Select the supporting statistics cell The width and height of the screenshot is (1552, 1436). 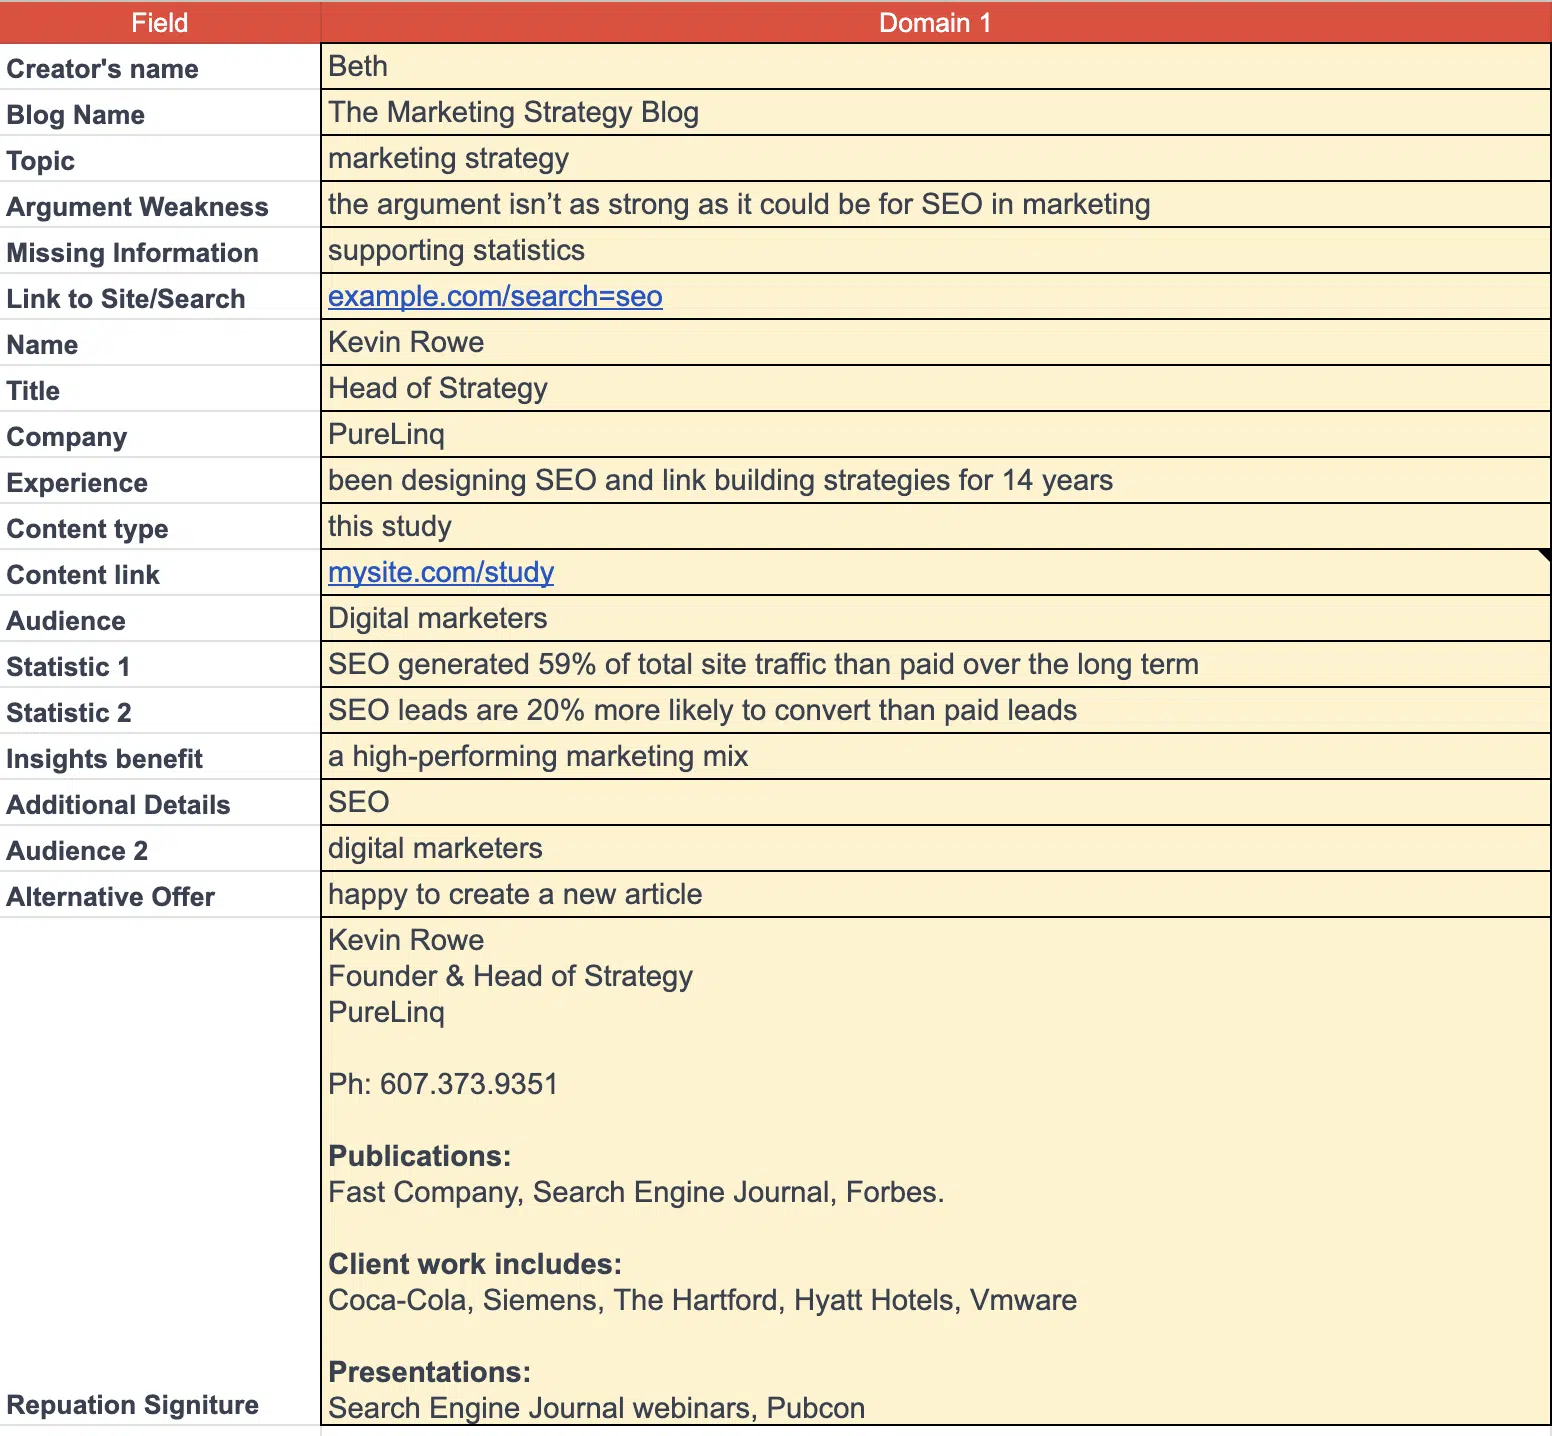click(935, 251)
